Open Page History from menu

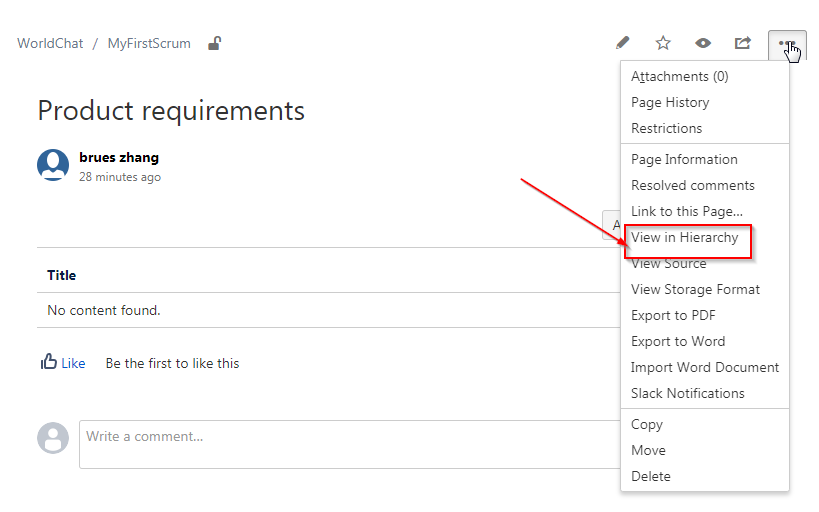[x=670, y=102]
